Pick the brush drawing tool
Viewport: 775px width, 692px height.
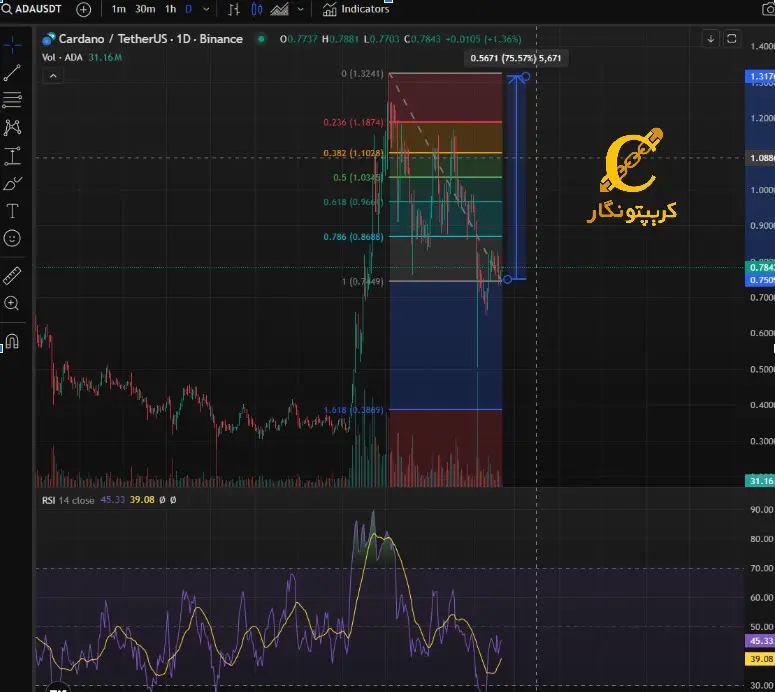(x=12, y=183)
